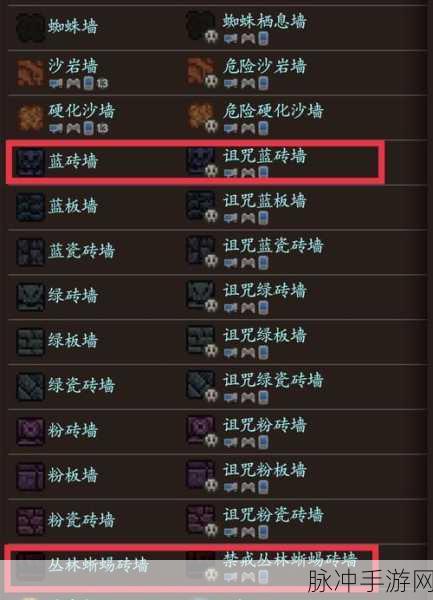Select the 诅咒粉板墙 skull wall icon
Image resolution: width=433 pixels, height=600 pixels.
pyautogui.click(x=202, y=476)
